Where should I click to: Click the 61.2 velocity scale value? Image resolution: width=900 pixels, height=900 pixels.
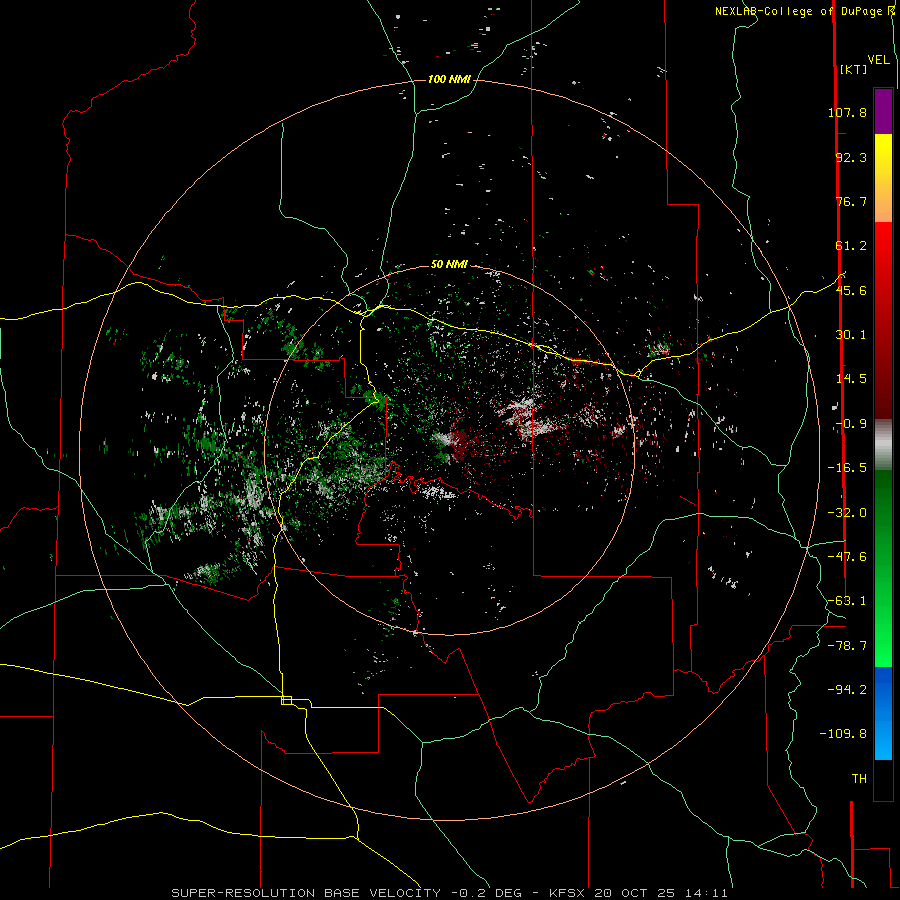pos(851,246)
